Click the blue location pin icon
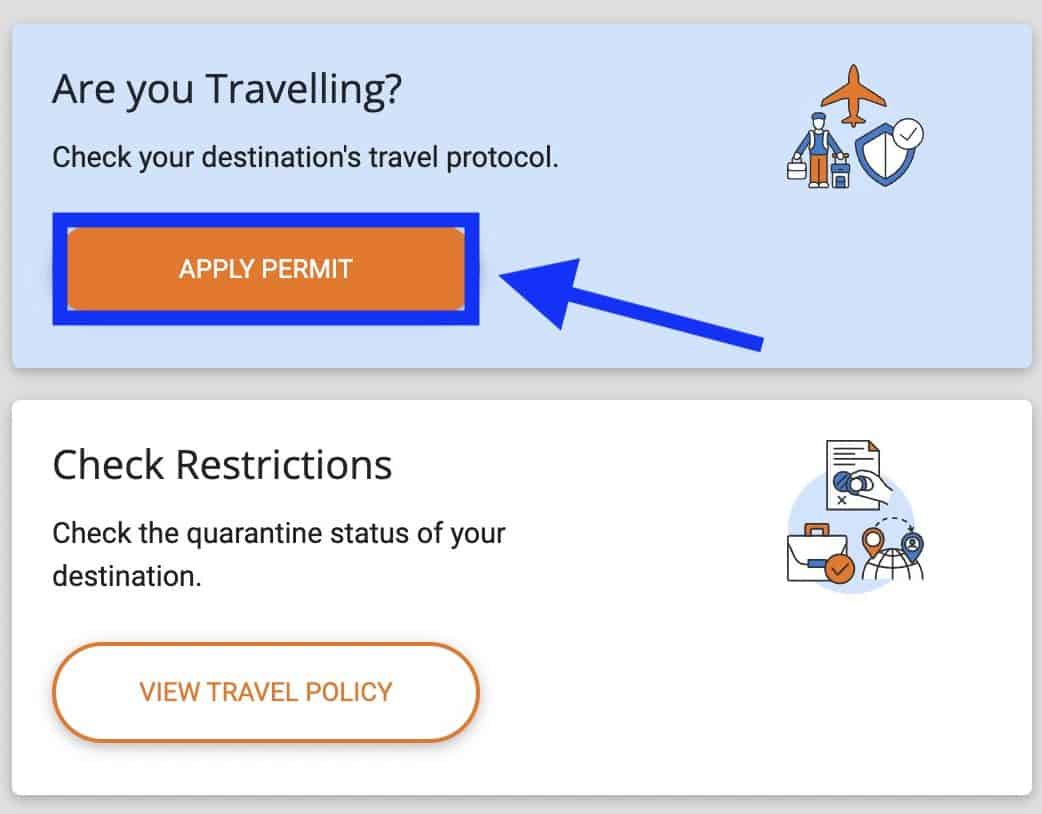Image resolution: width=1042 pixels, height=814 pixels. click(911, 543)
